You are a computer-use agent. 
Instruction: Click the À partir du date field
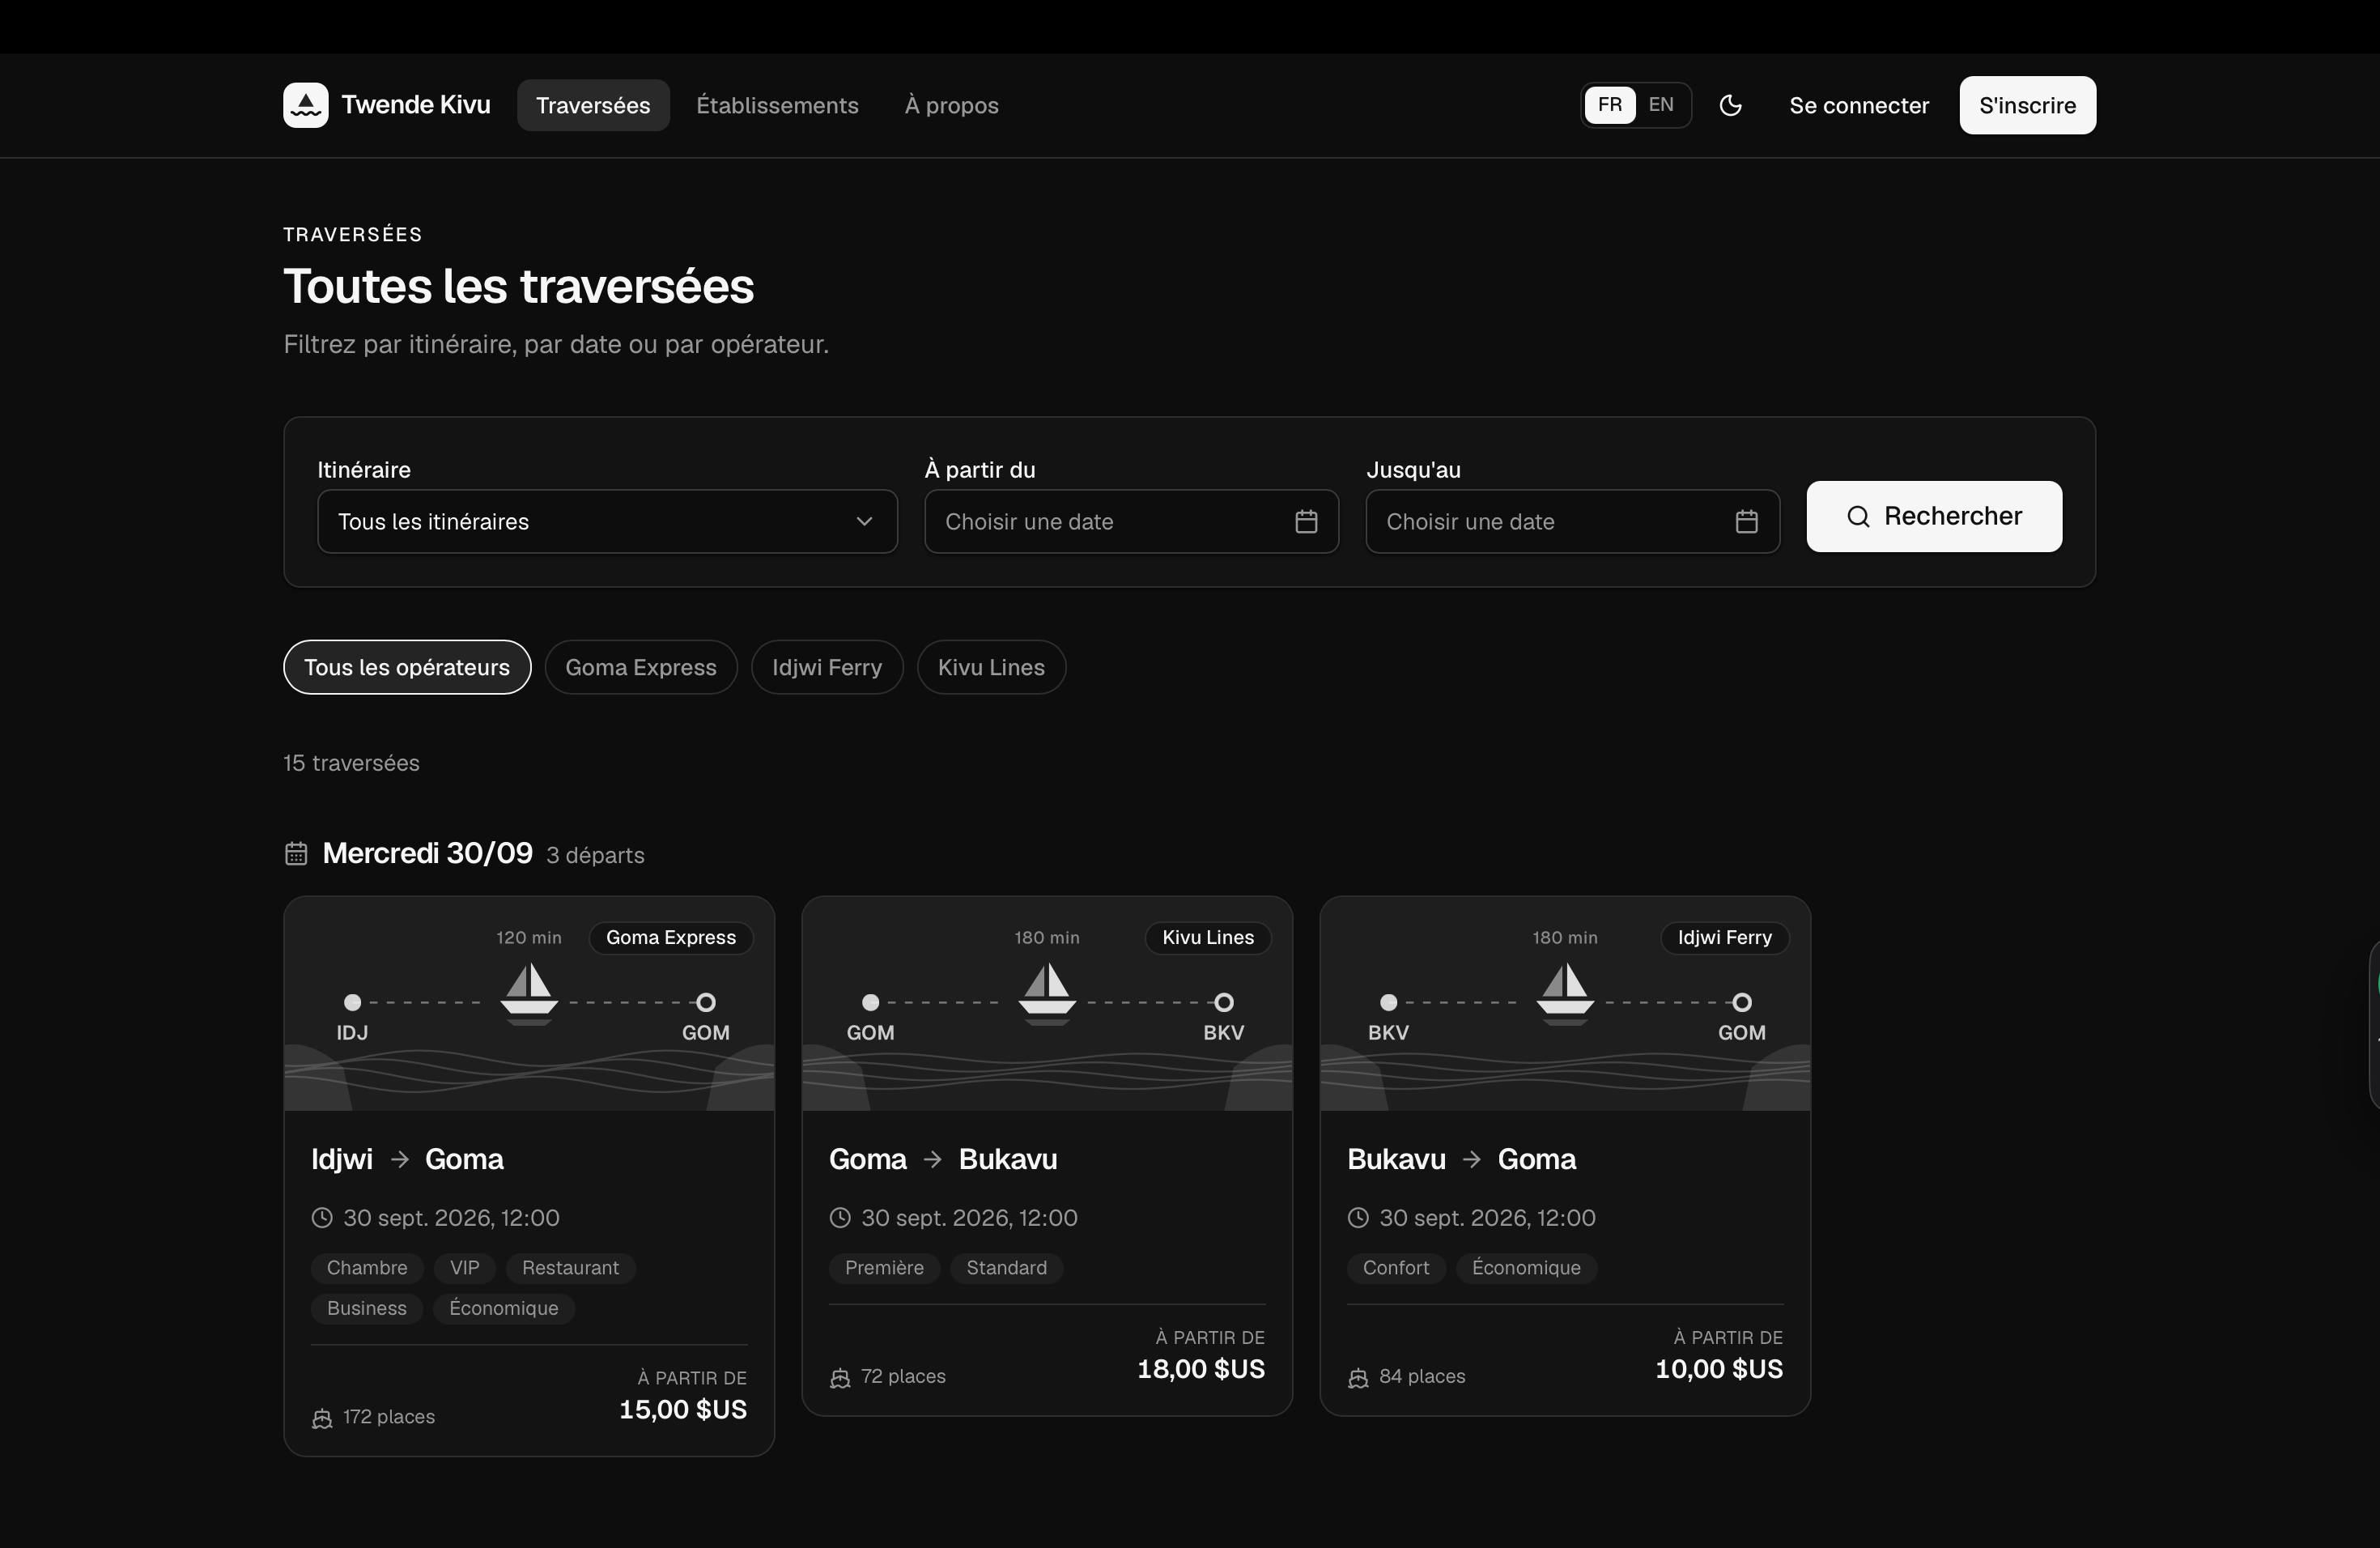[x=1131, y=521]
